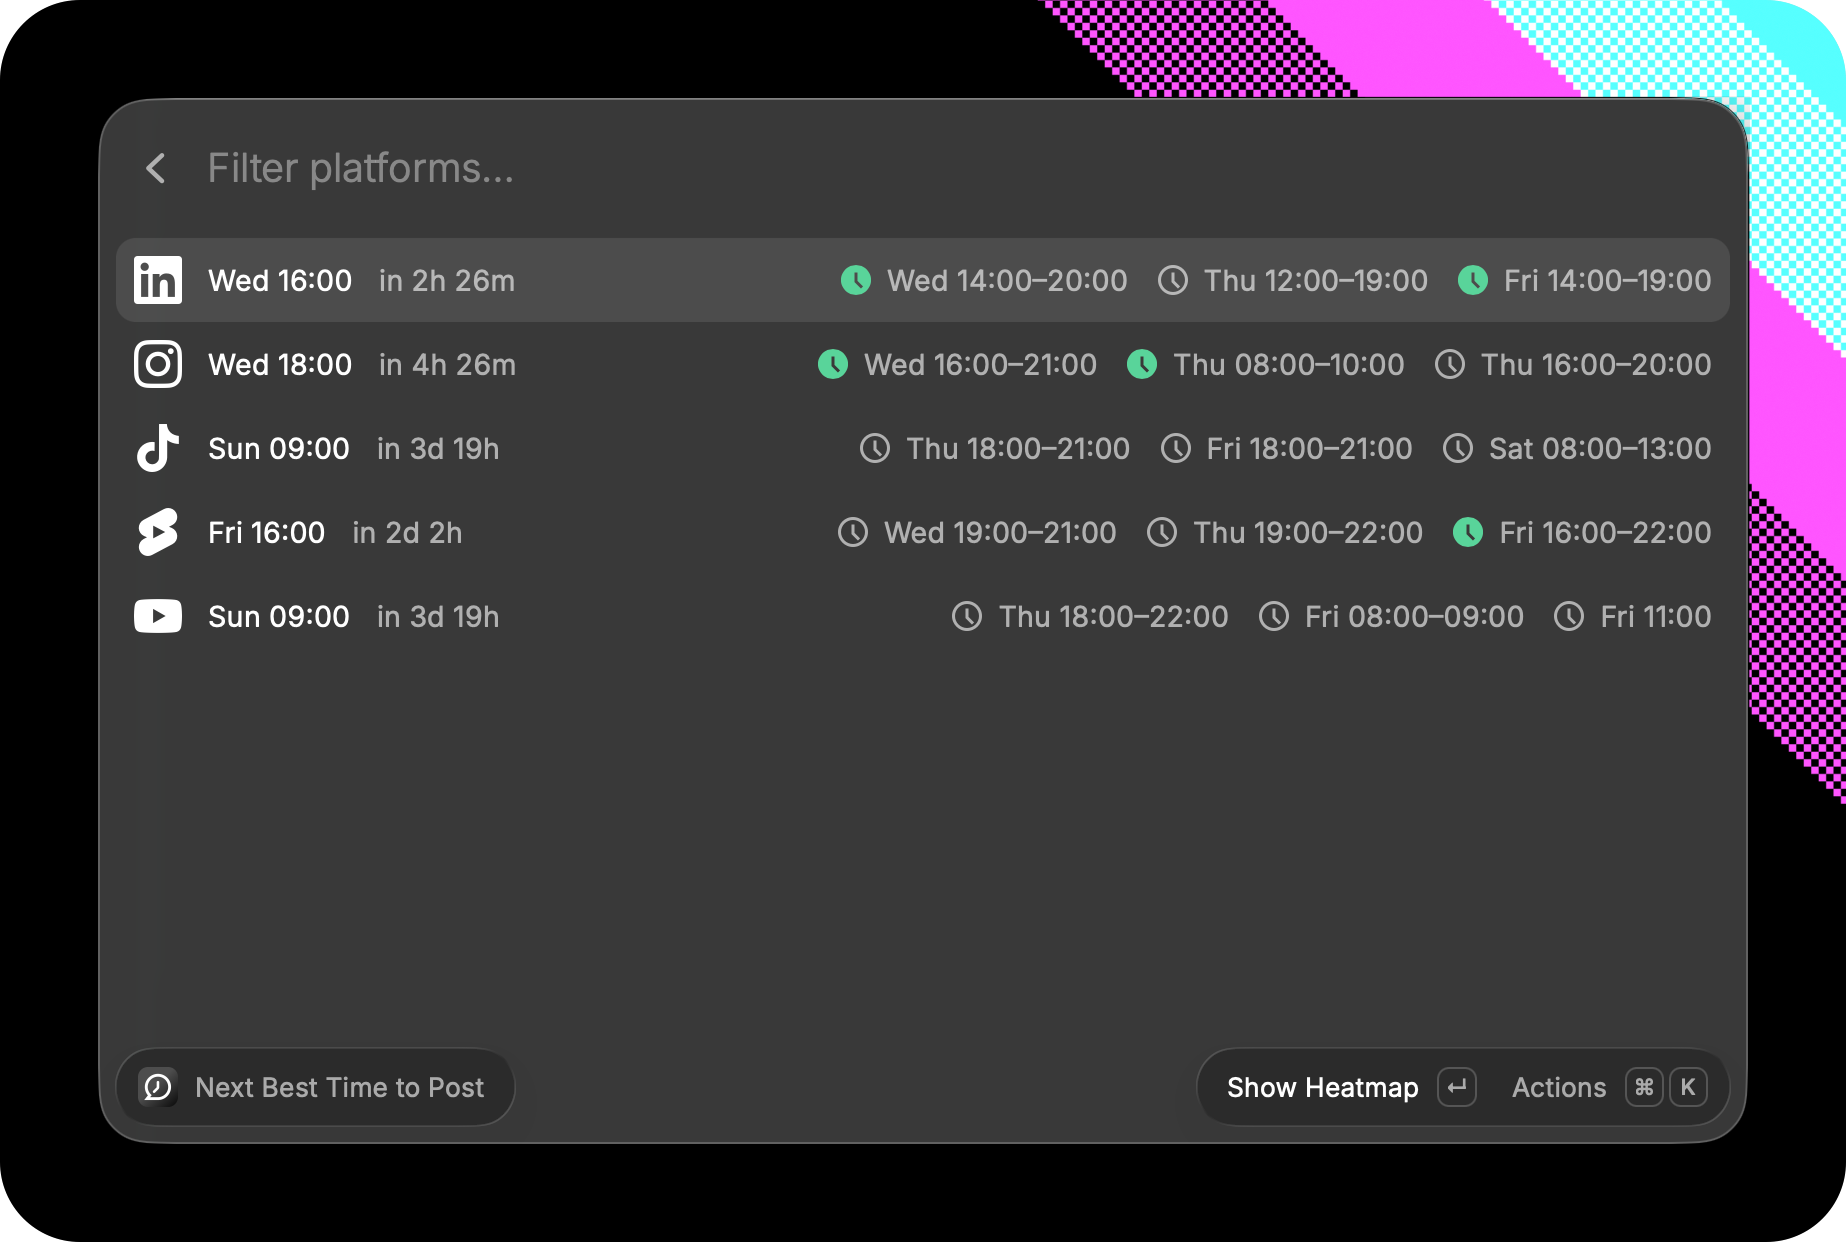Click the Thu 19:00–22:00 time slot

point(1308,533)
